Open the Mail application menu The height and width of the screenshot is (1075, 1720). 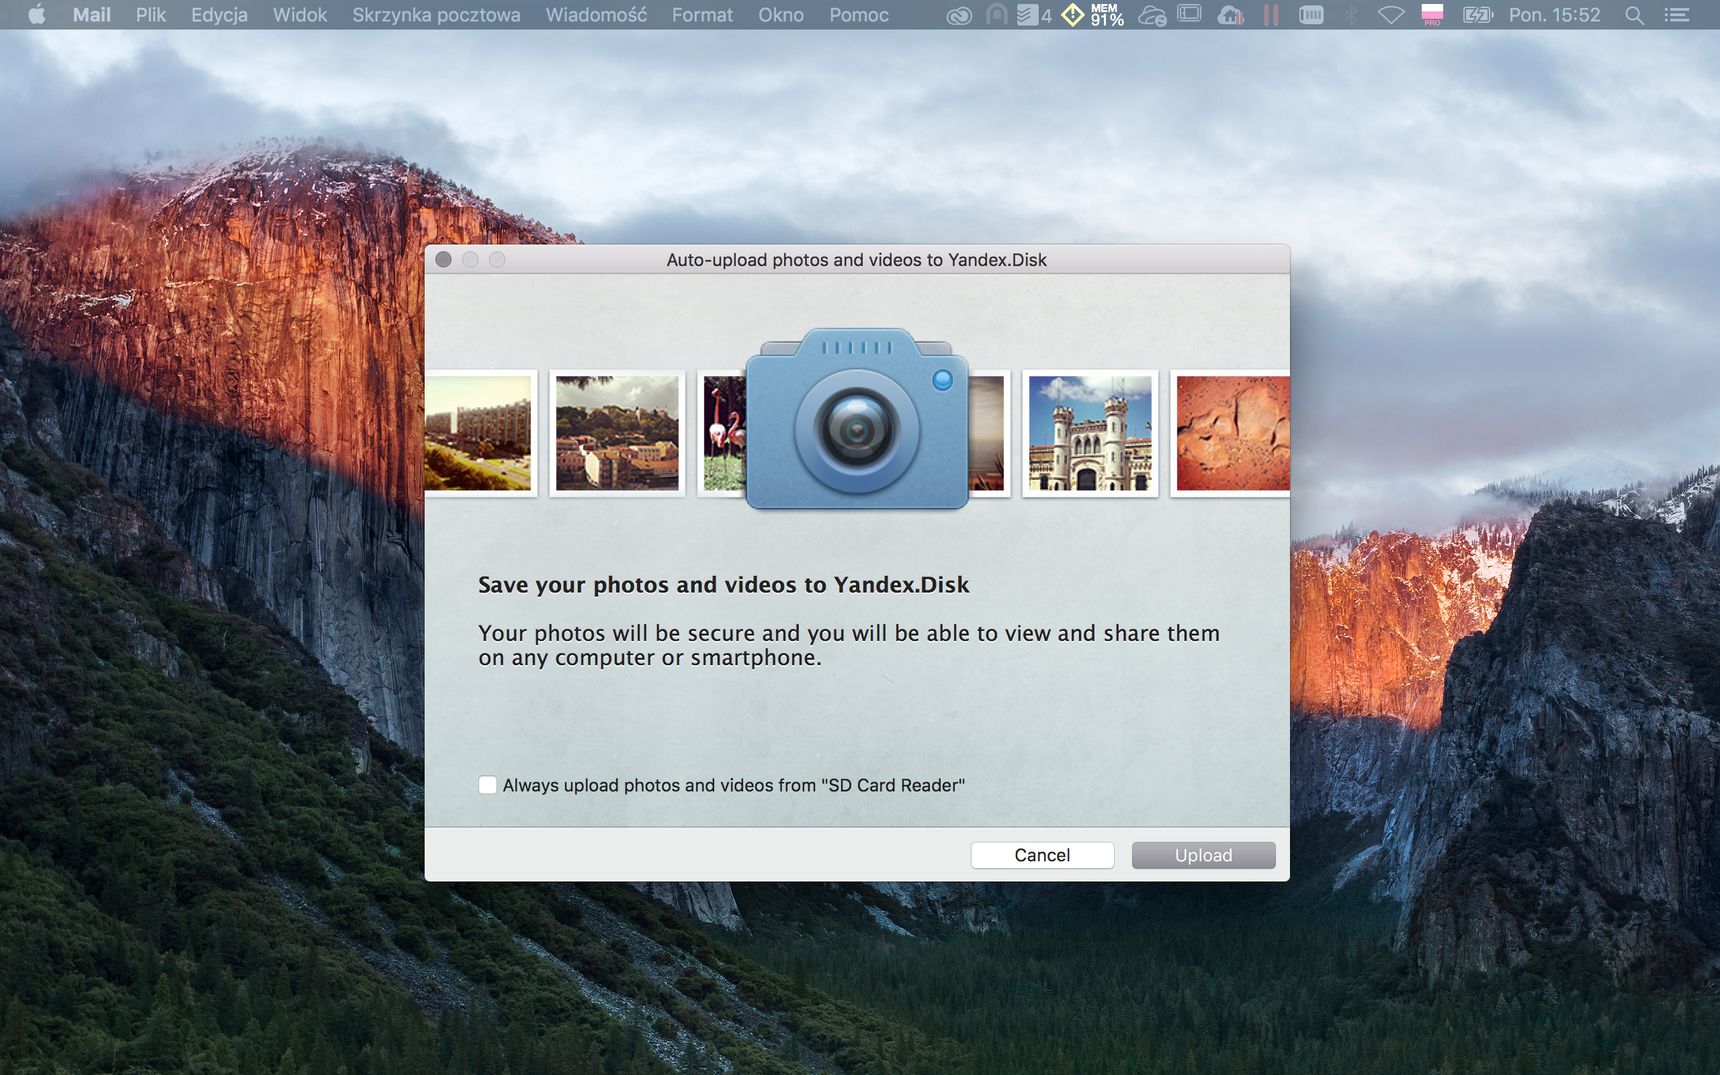[x=91, y=15]
